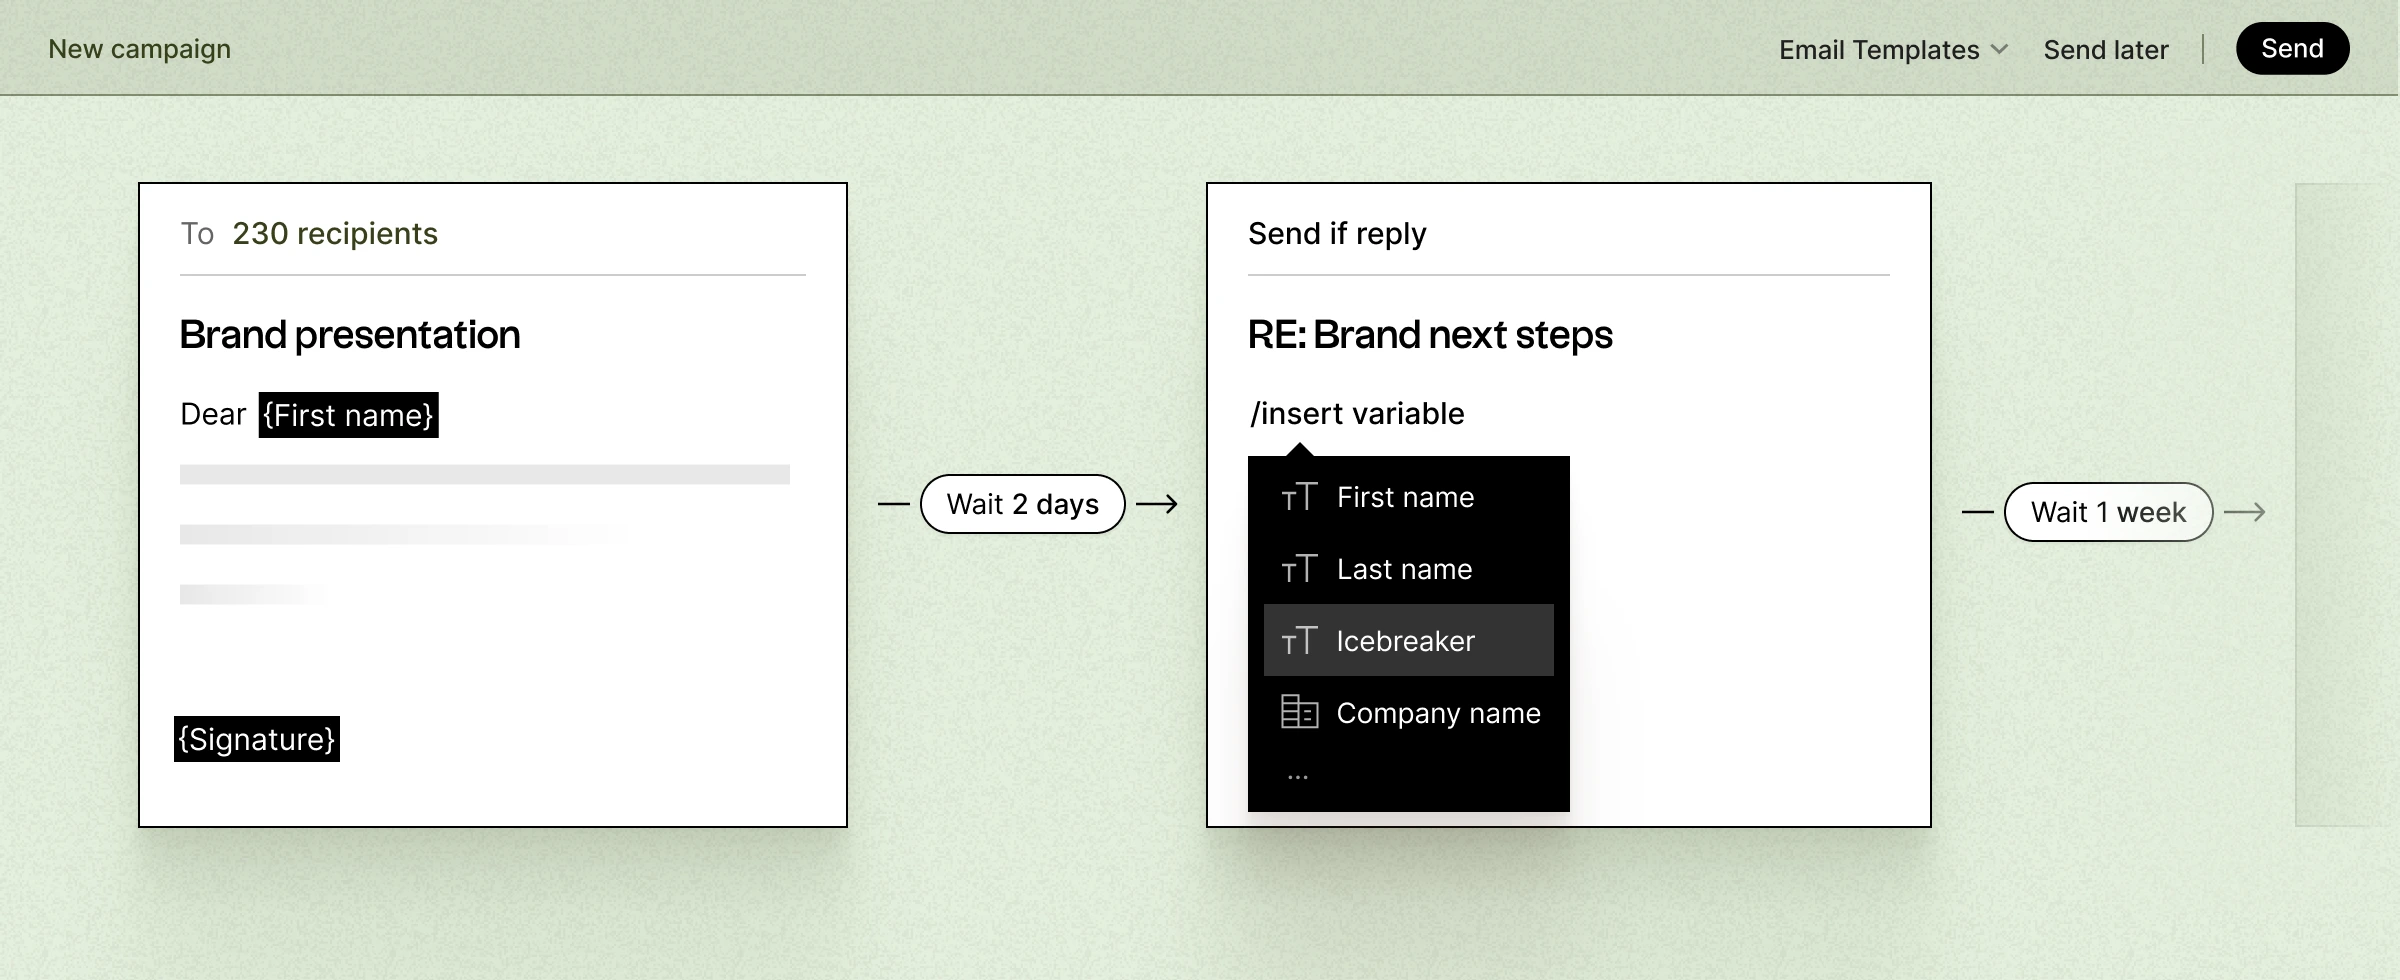Open the Wait 1 week delay pill
Screen dimensions: 2400x980
(2108, 512)
